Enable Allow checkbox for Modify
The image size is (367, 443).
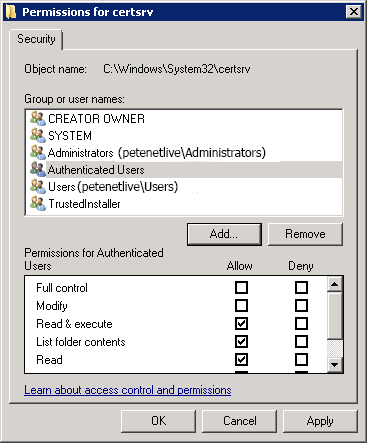(x=241, y=305)
